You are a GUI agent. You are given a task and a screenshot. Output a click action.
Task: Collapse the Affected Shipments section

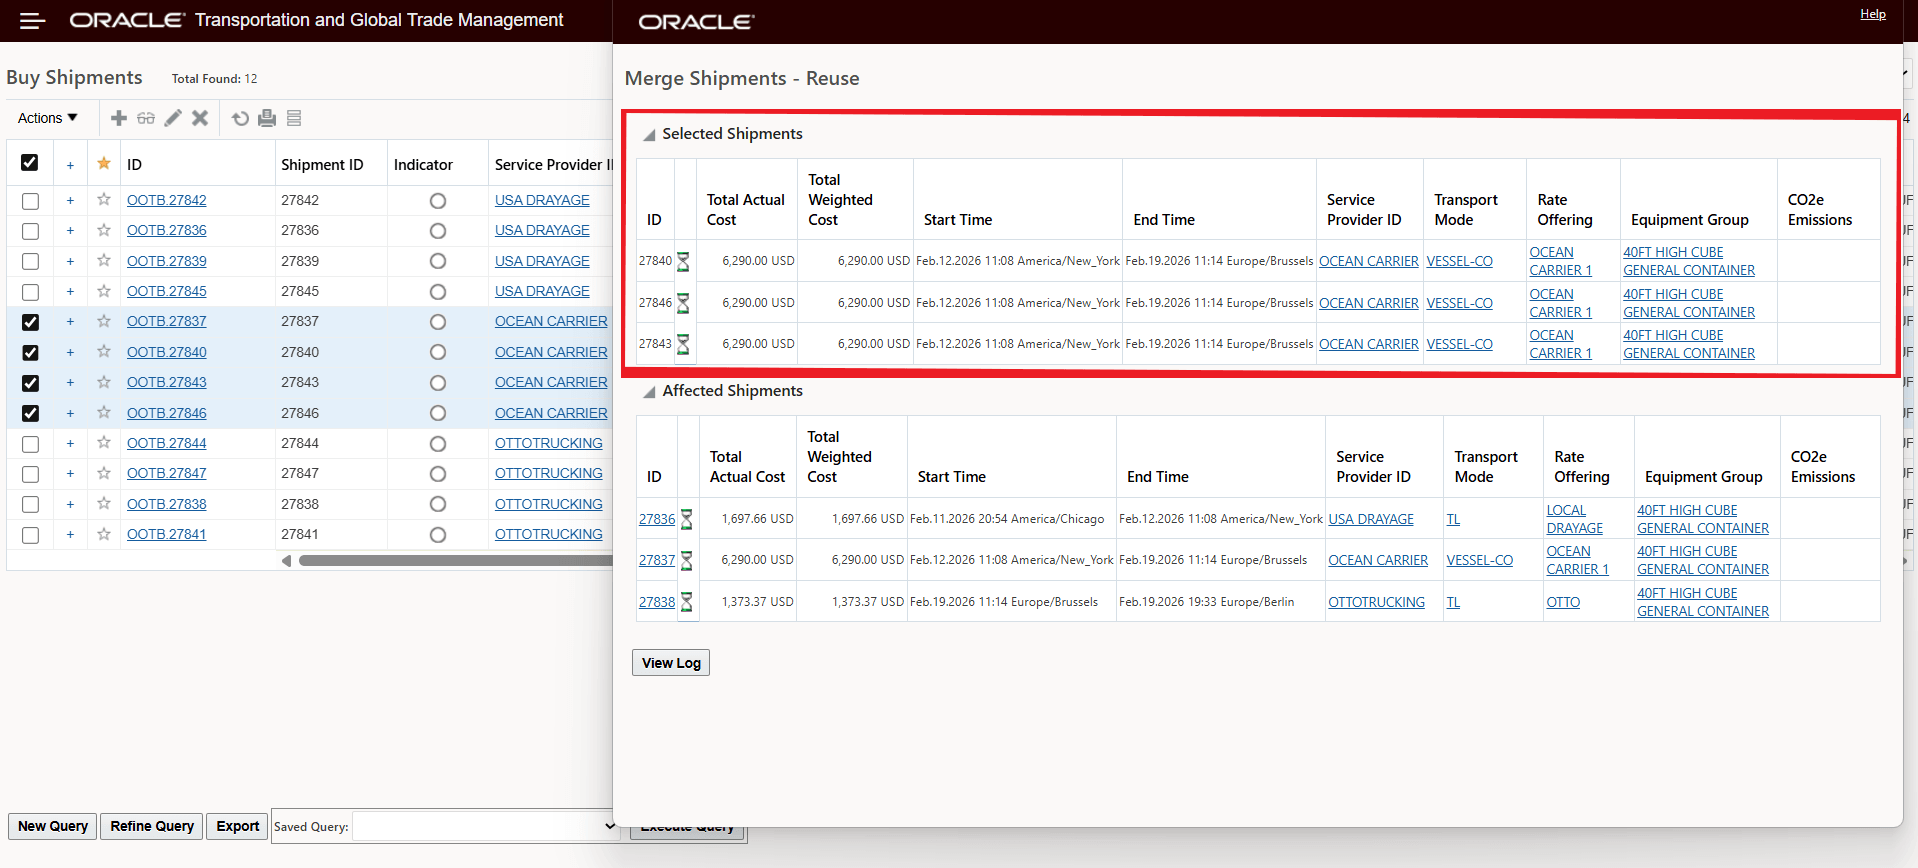click(x=649, y=392)
